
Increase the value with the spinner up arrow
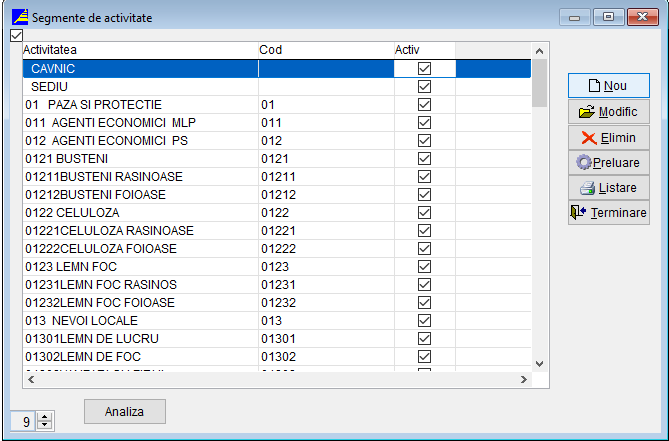point(44,417)
